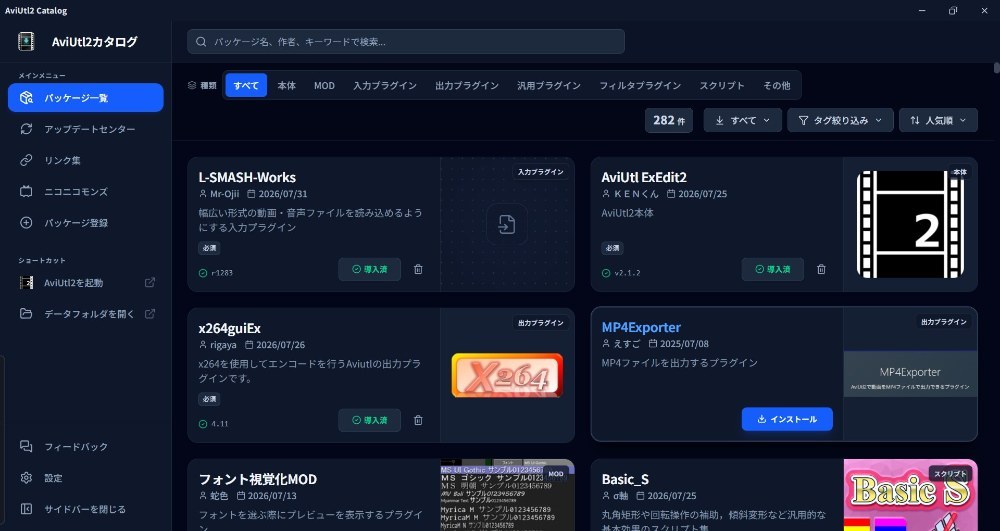Click the 282 件 result count

point(668,120)
